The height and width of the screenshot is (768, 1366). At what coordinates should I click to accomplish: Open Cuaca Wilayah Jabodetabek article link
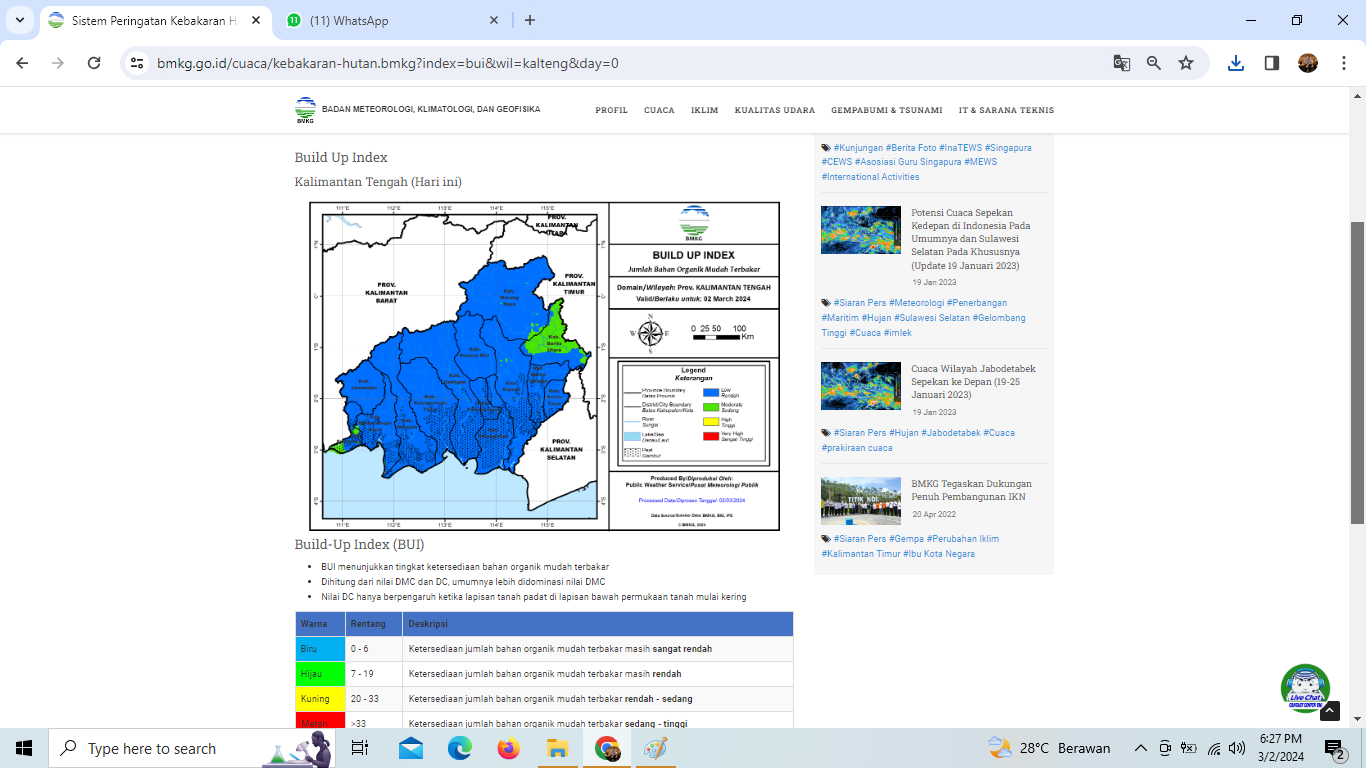pos(973,382)
